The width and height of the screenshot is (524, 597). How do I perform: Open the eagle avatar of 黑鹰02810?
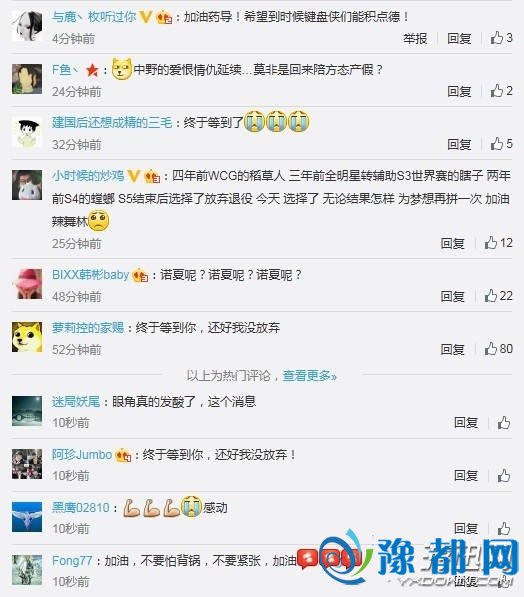pyautogui.click(x=27, y=517)
